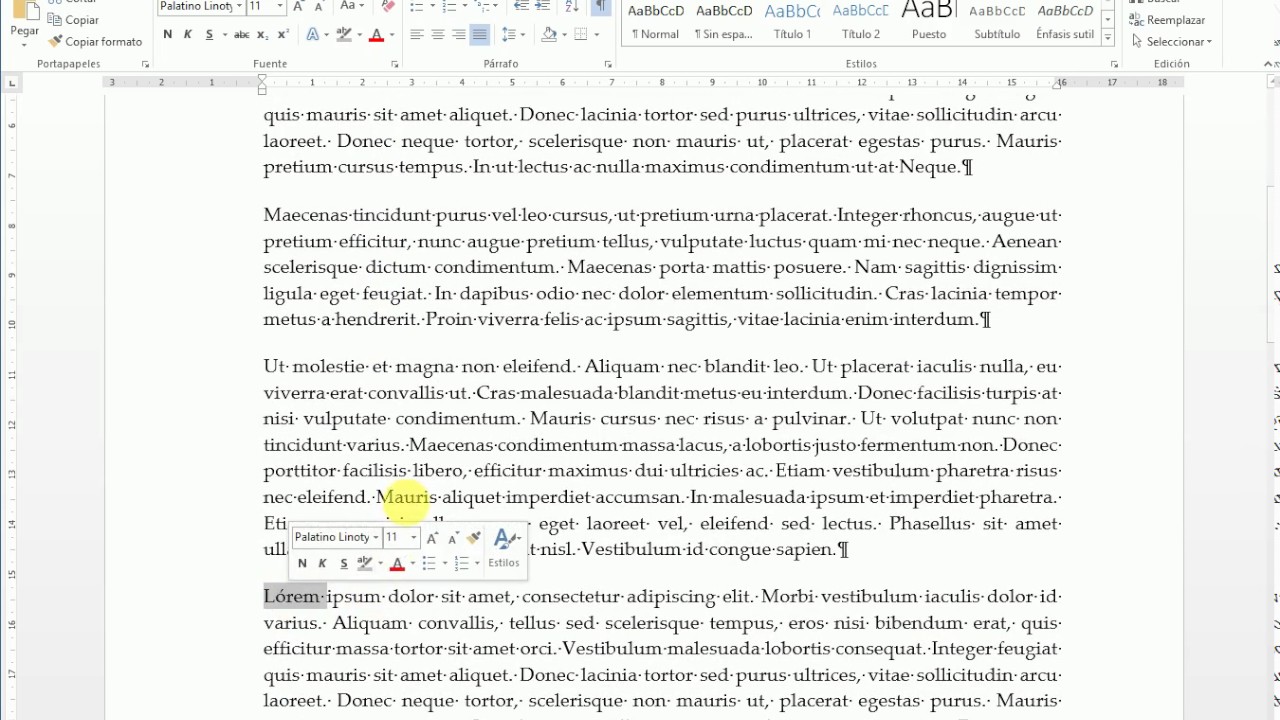Apply highlight using the ribbon highlighter icon
Image resolution: width=1280 pixels, height=720 pixels.
(x=344, y=35)
